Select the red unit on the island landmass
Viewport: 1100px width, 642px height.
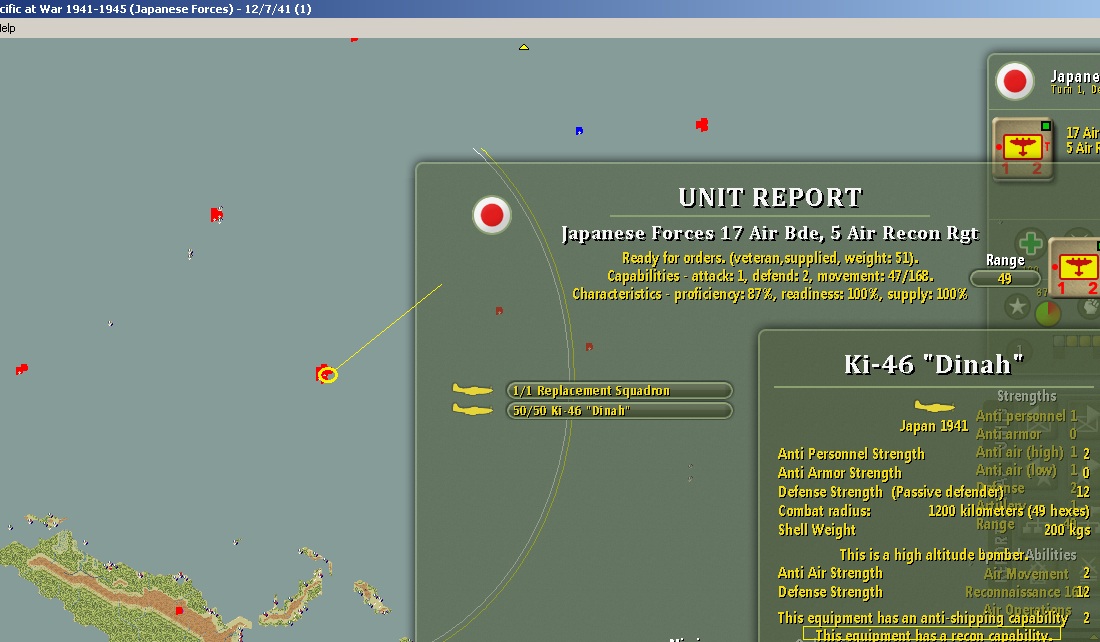[x=179, y=611]
